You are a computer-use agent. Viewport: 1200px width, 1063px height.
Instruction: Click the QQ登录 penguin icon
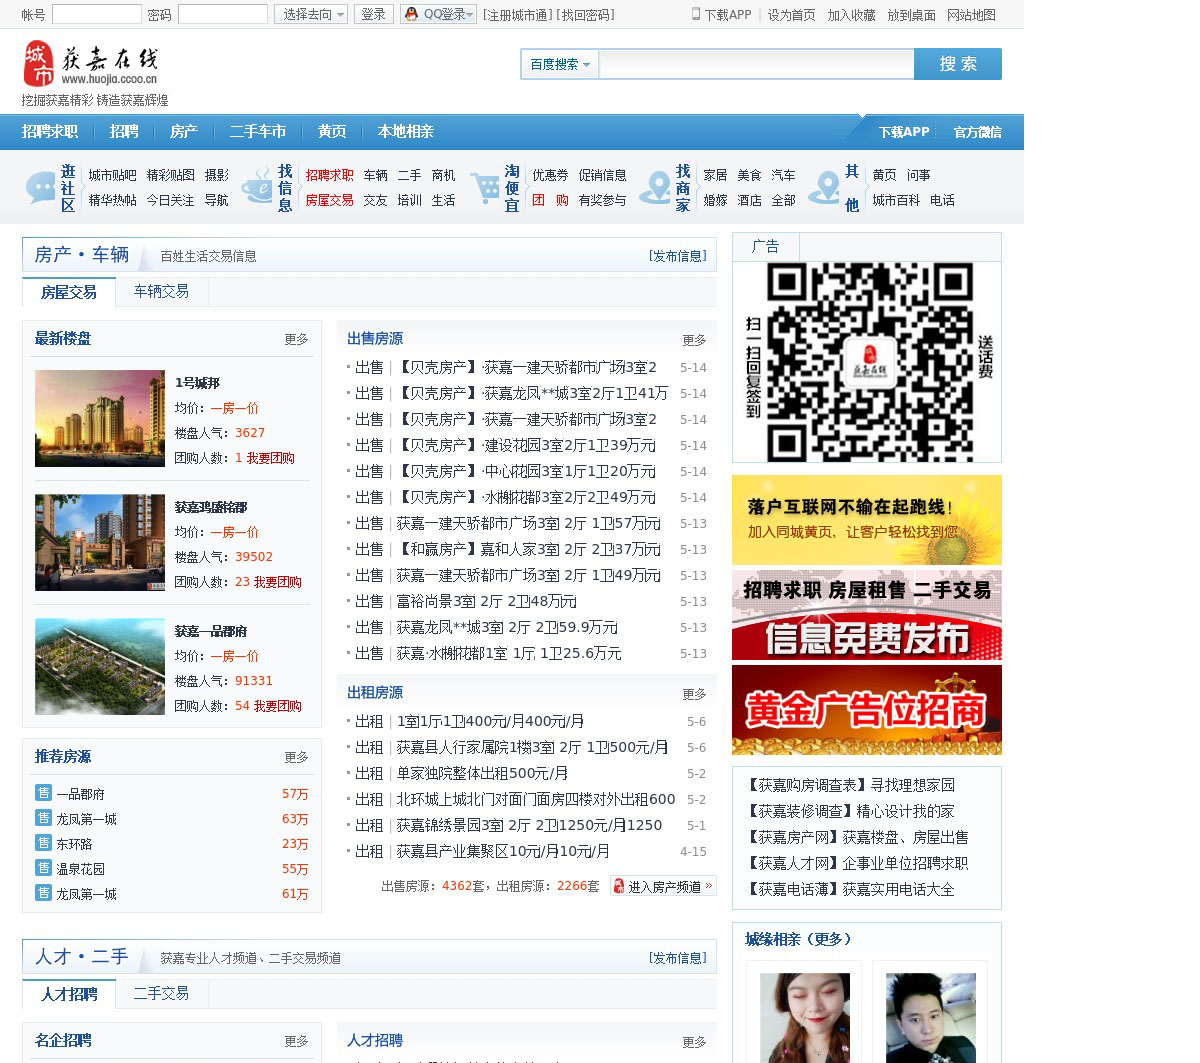point(411,14)
